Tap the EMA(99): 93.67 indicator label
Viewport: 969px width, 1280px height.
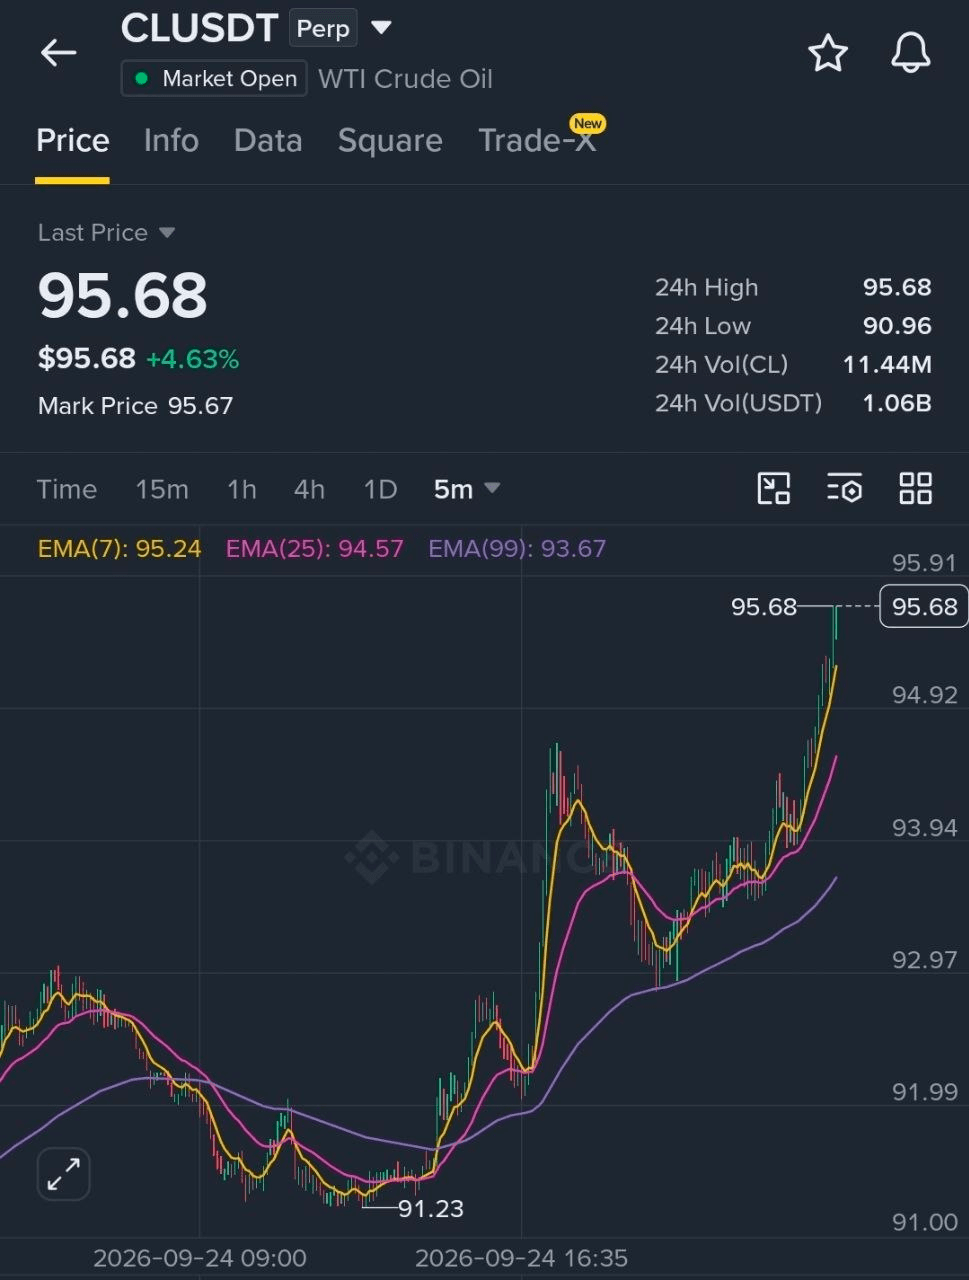[517, 548]
